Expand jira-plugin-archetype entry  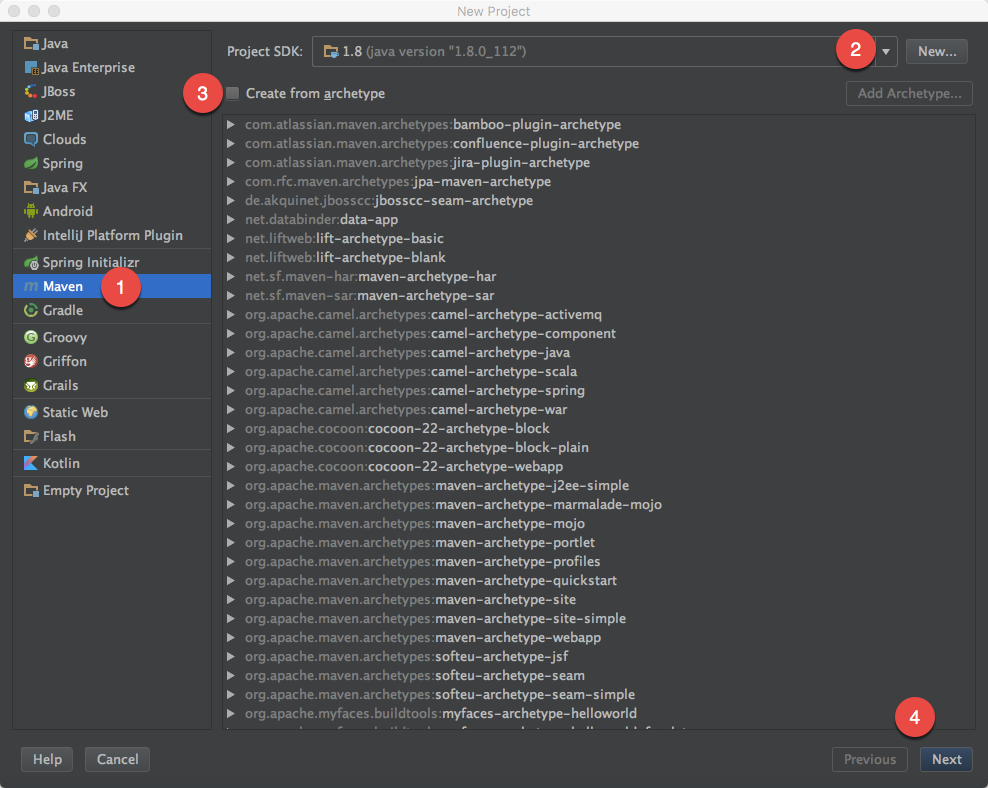click(x=231, y=163)
